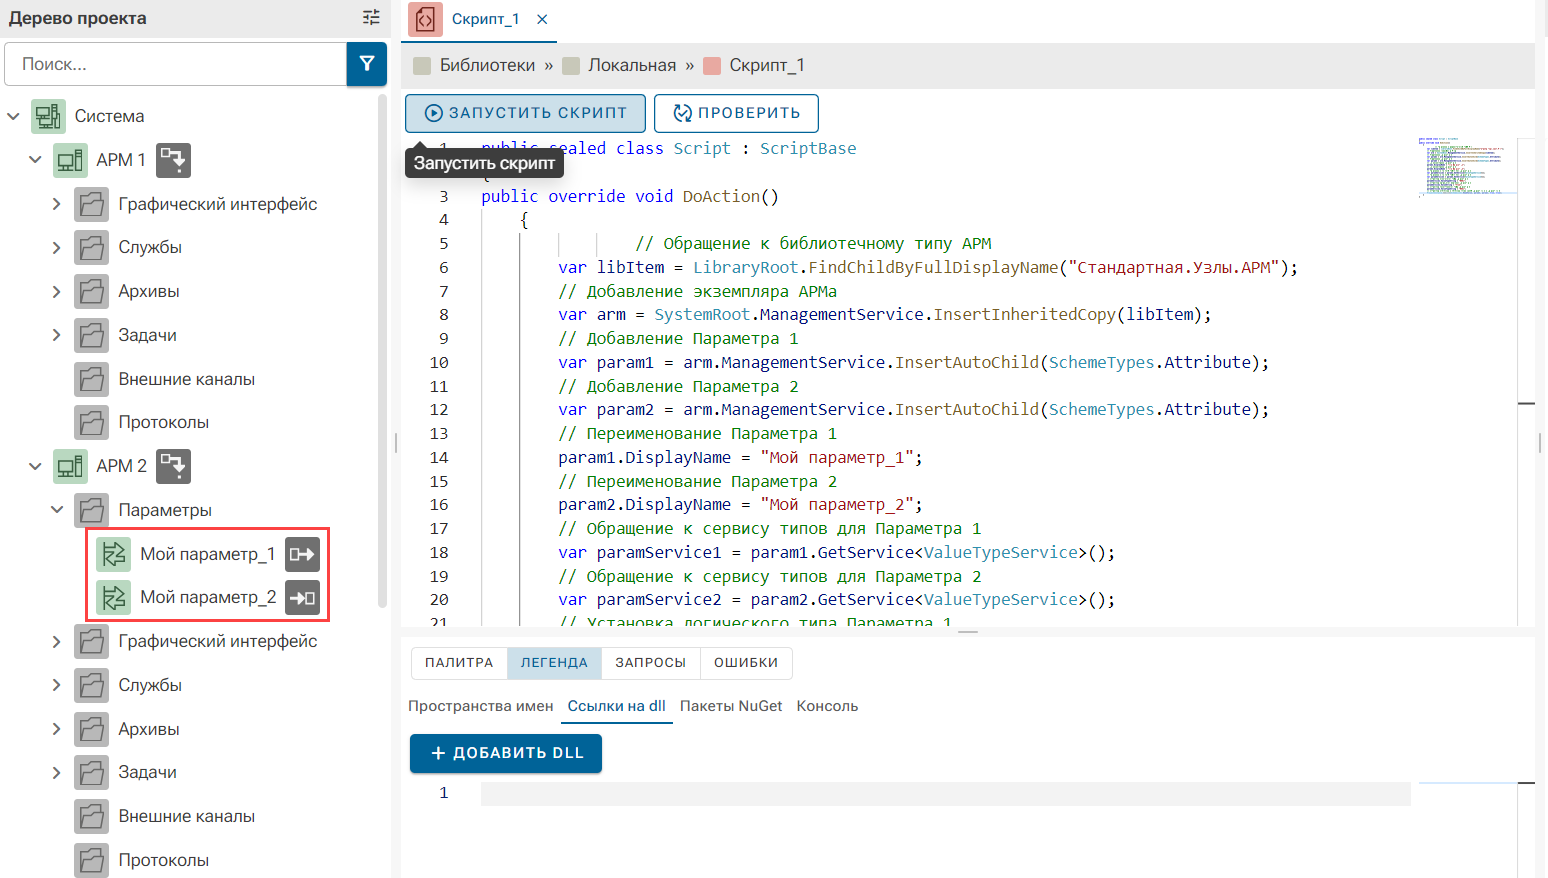Image resolution: width=1548 pixels, height=878 pixels.
Task: Click input direction icon of Мой параметр_2
Action: pos(302,597)
